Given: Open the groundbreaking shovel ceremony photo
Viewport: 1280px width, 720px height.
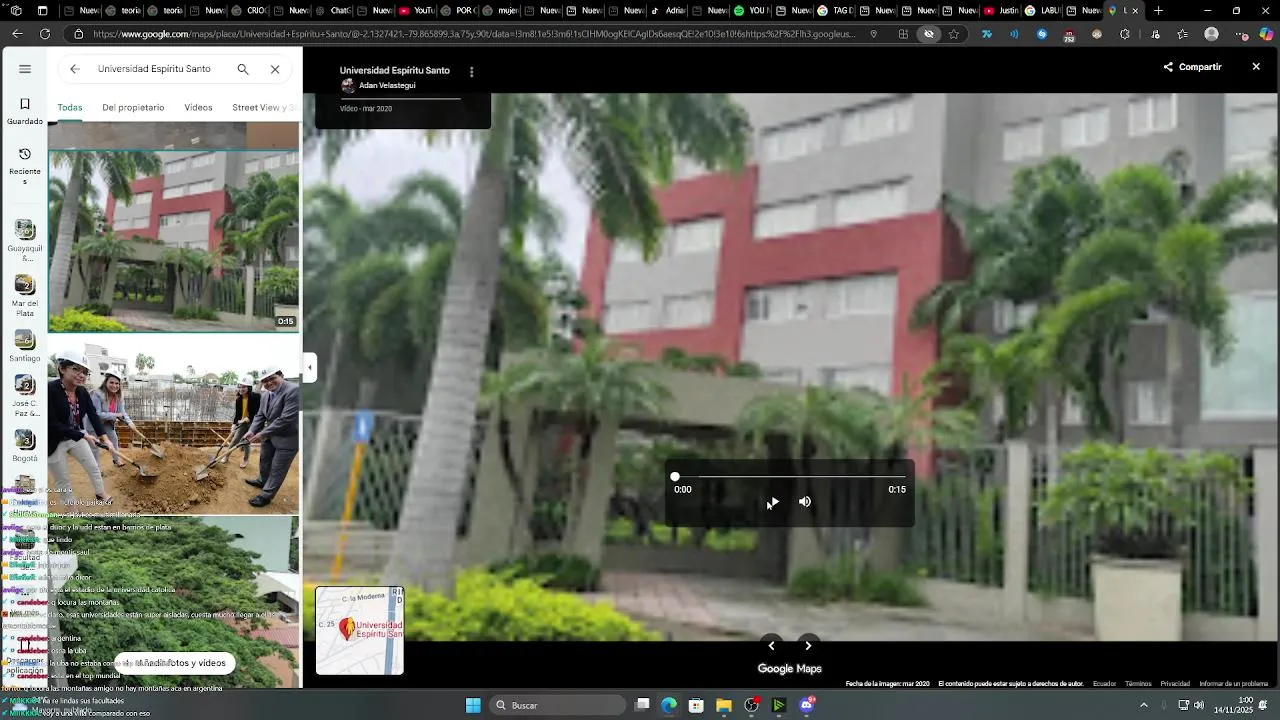Looking at the screenshot, I should click(x=174, y=425).
